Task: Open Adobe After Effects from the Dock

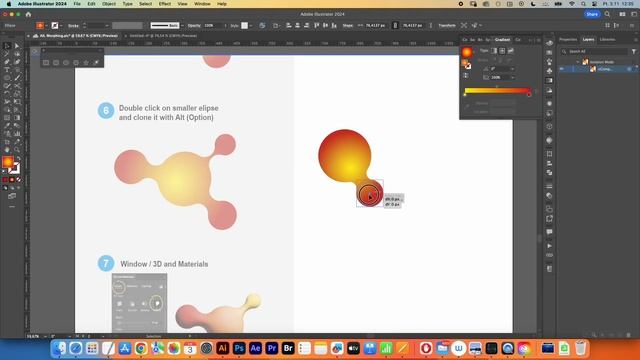Action: (x=255, y=348)
